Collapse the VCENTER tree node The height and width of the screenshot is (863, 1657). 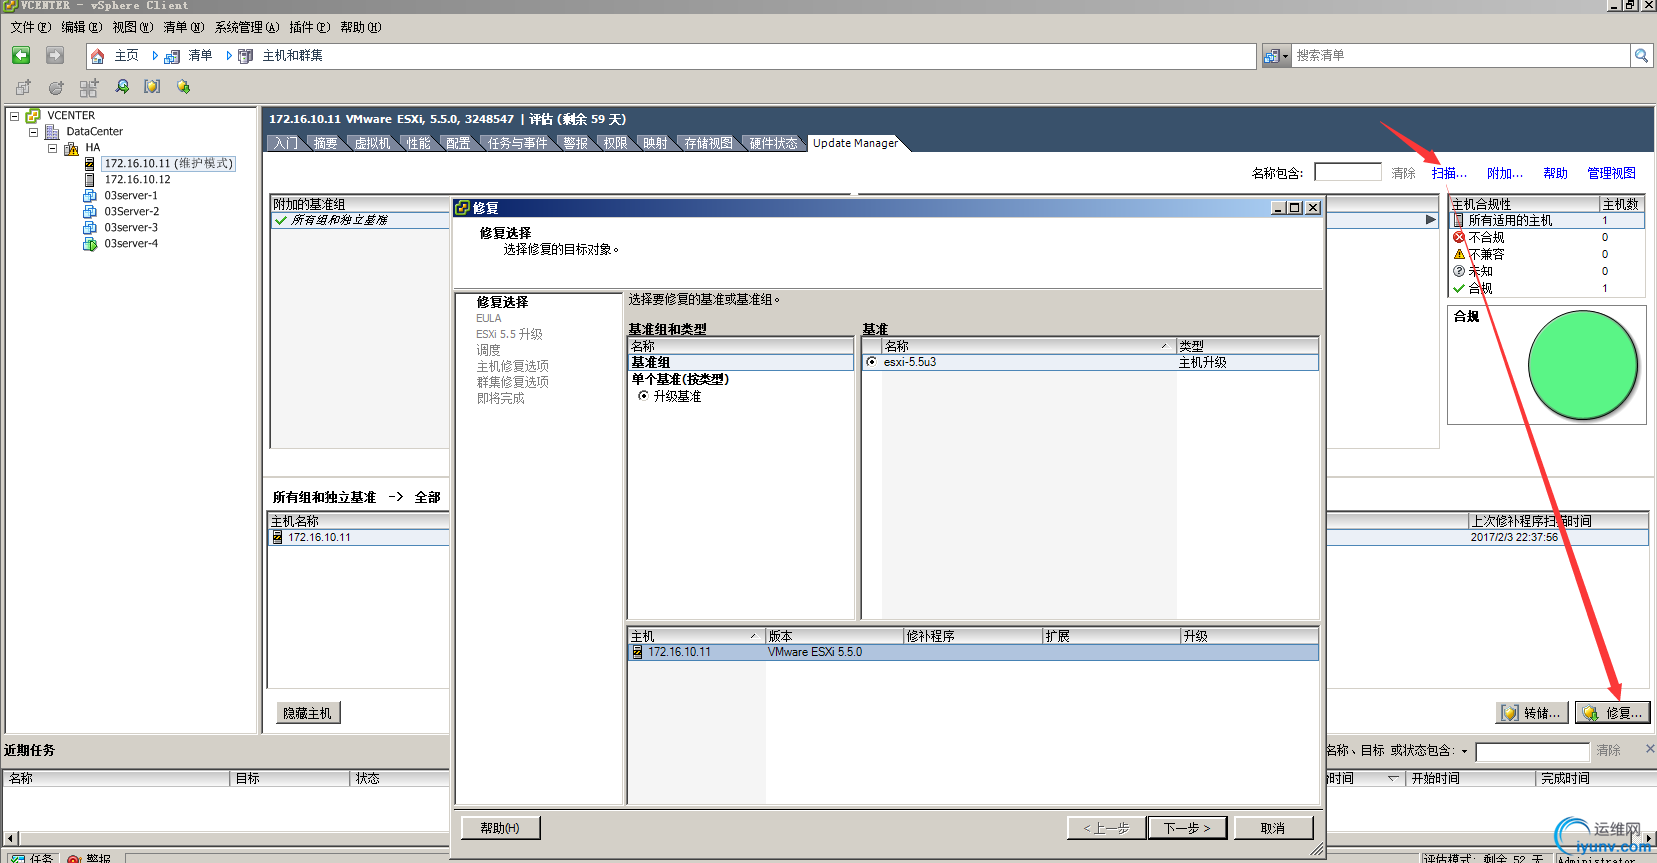click(15, 116)
